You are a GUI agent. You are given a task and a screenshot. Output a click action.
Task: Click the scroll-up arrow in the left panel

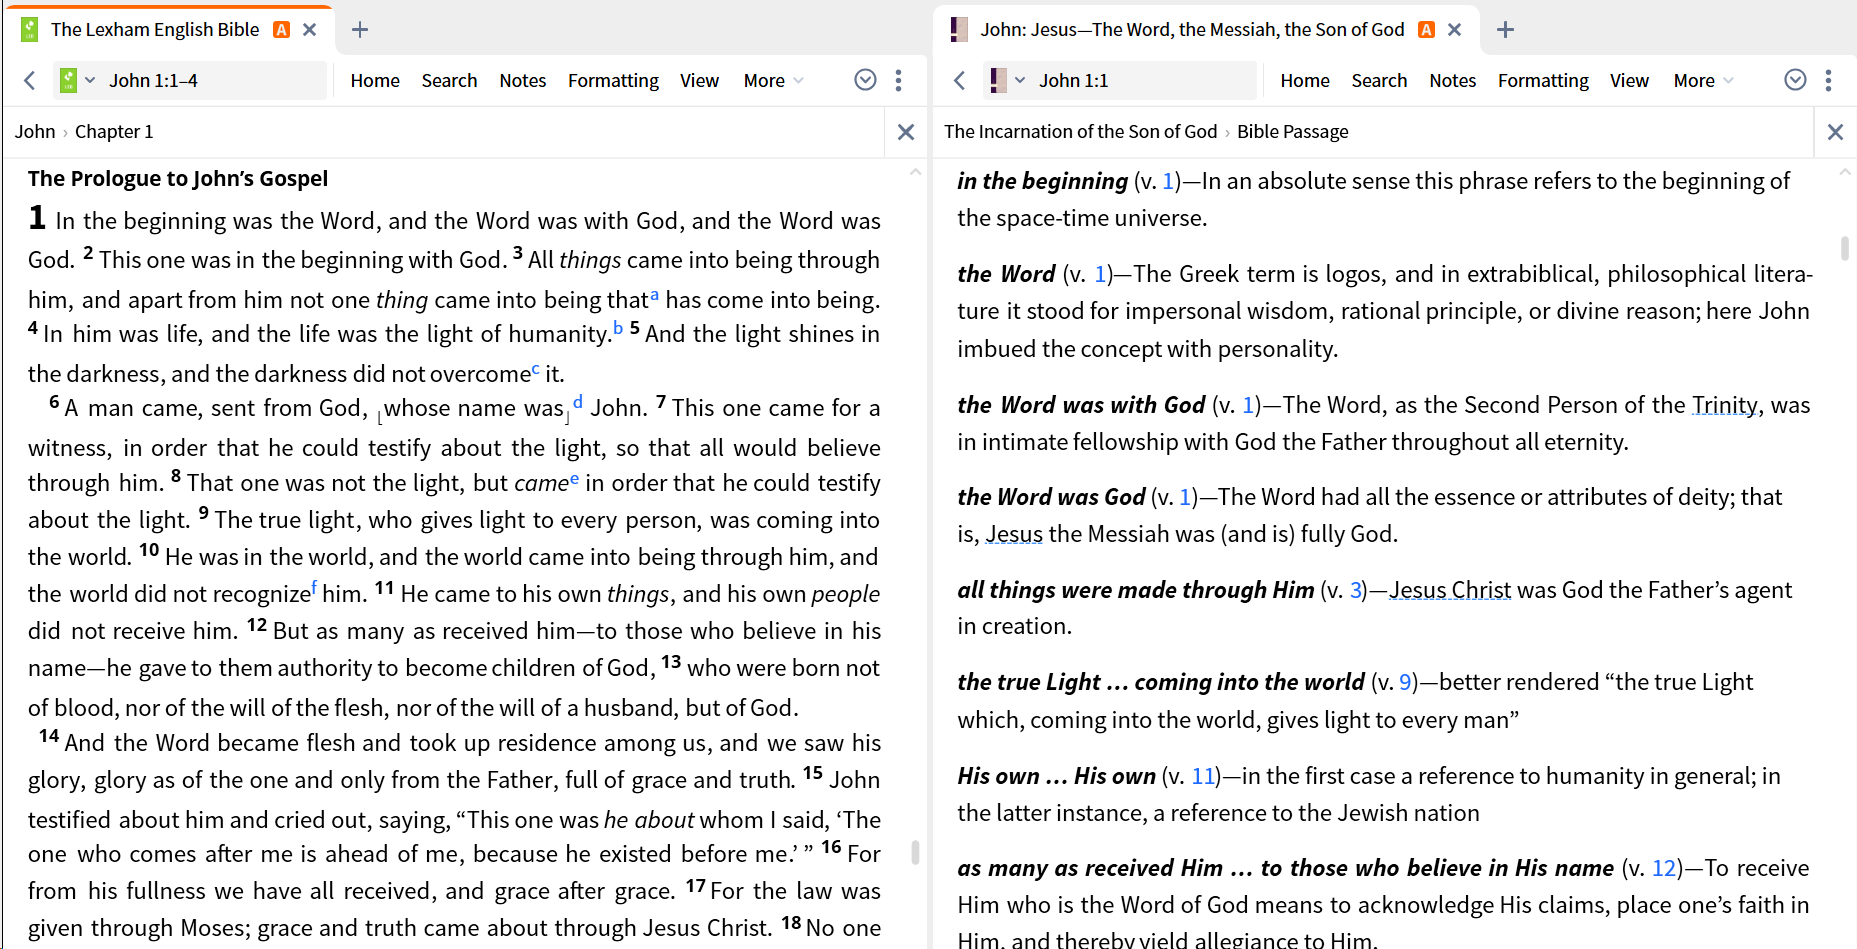click(x=915, y=172)
